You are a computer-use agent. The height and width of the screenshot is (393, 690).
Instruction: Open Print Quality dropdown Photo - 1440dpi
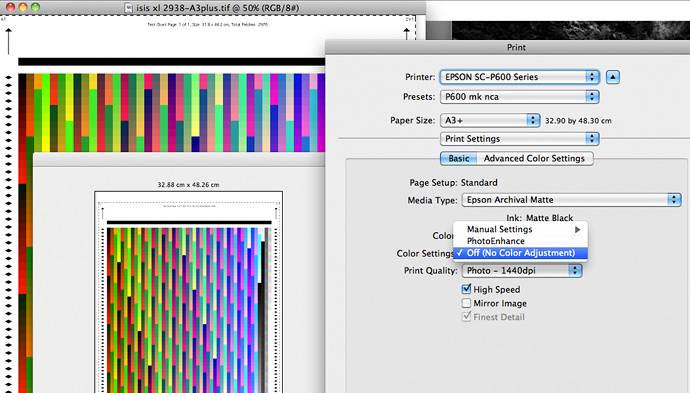pyautogui.click(x=522, y=270)
